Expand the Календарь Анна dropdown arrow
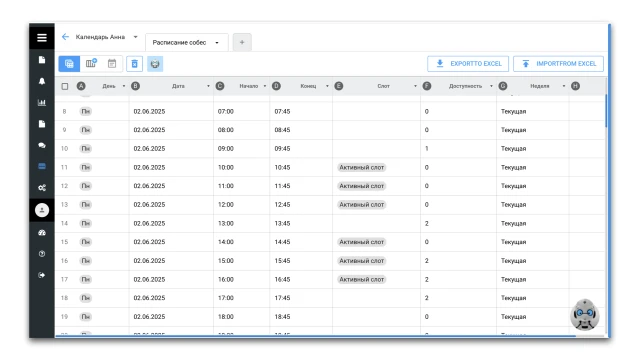This screenshot has height=360, width=640. click(x=136, y=37)
